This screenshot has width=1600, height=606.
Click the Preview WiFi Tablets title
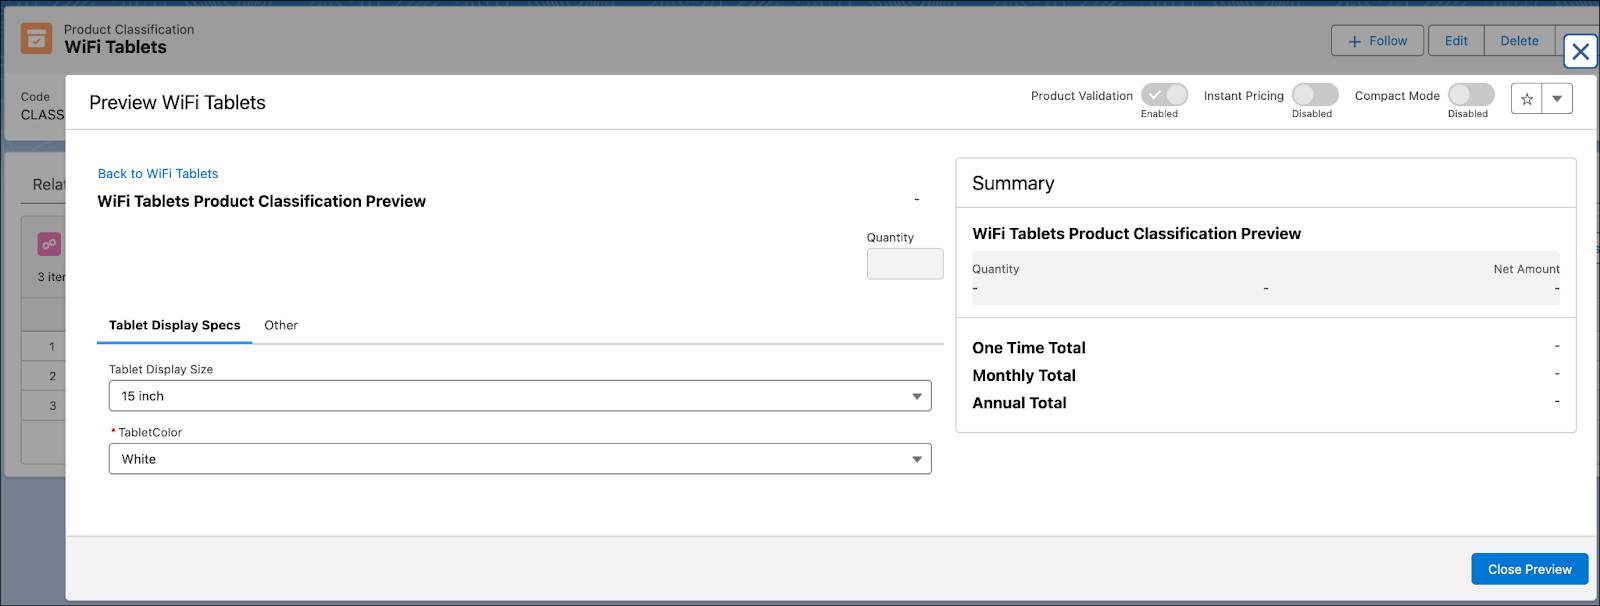pos(177,102)
